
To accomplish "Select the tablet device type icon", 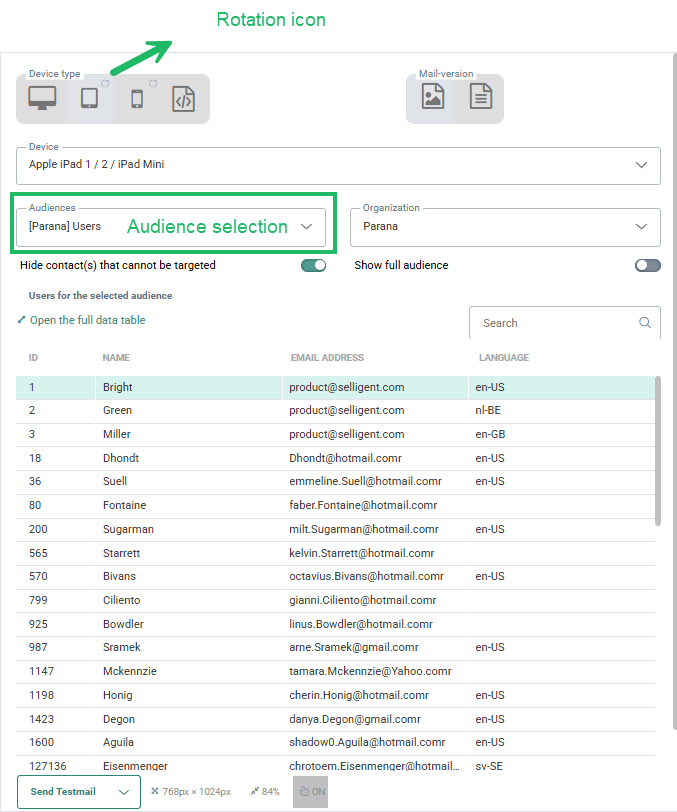I will tap(89, 99).
